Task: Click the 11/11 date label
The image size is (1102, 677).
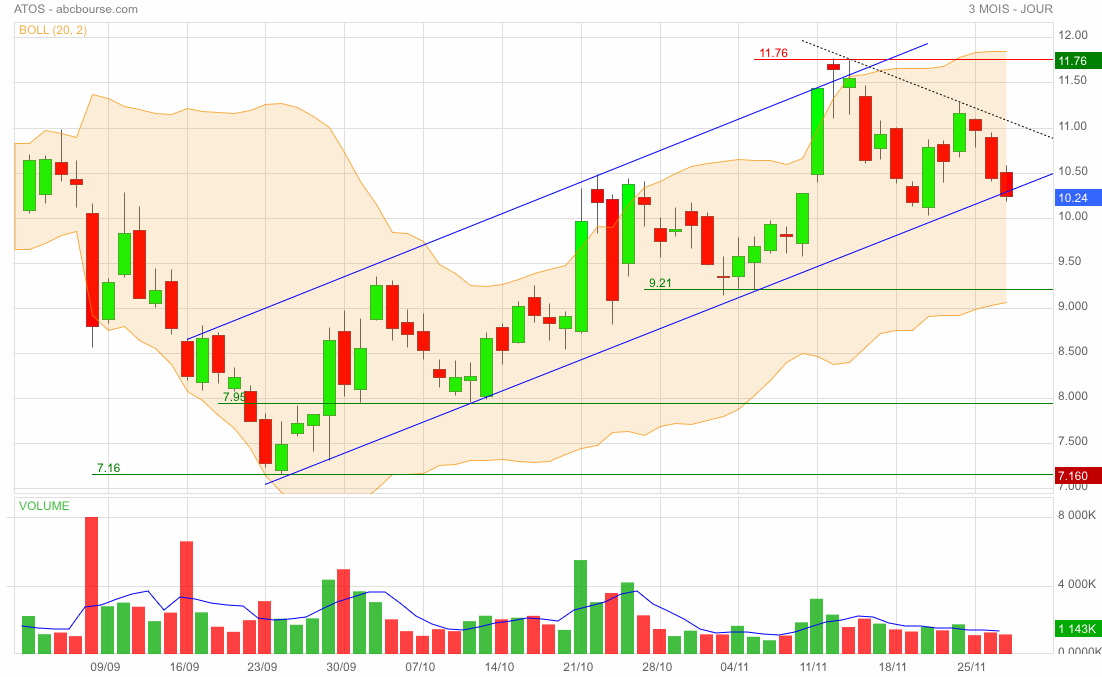Action: 813,667
